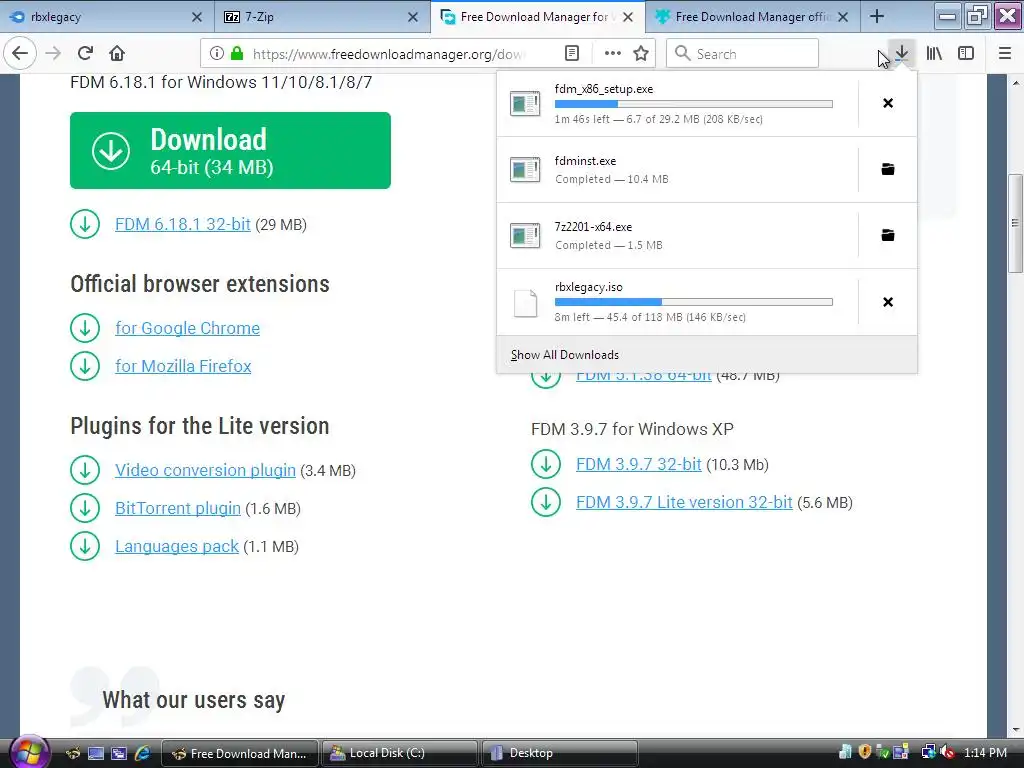The width and height of the screenshot is (1024, 768).
Task: Open the FDM 6.18.1 32-bit link
Action: tap(183, 224)
